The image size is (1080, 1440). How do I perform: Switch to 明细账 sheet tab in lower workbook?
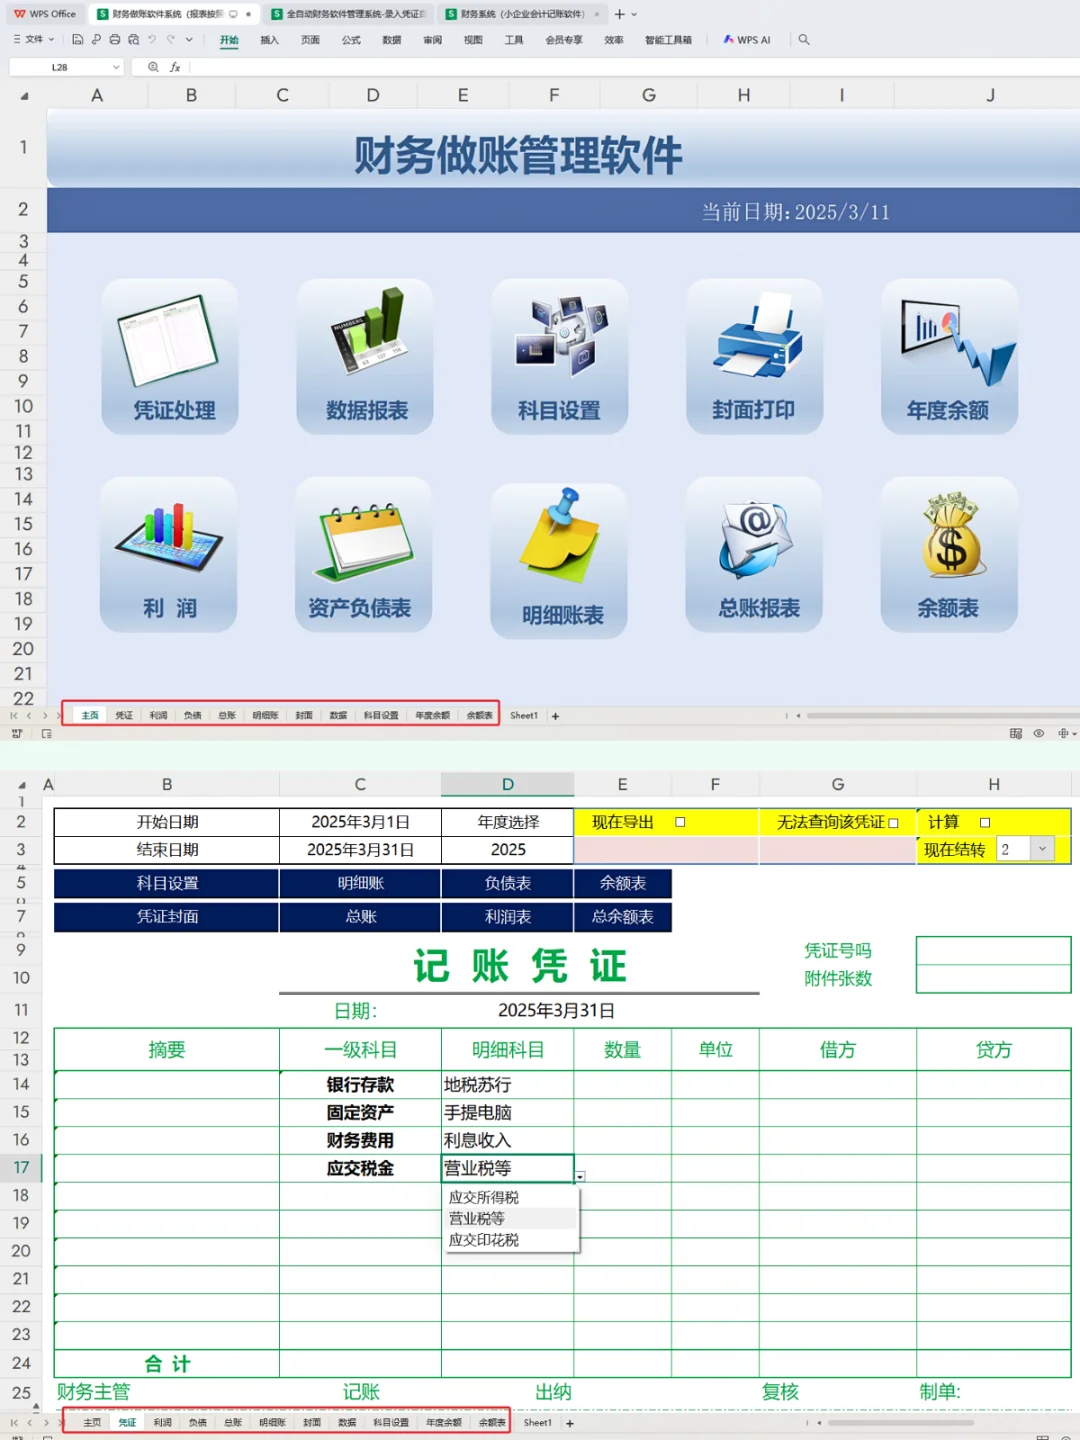tap(272, 1423)
